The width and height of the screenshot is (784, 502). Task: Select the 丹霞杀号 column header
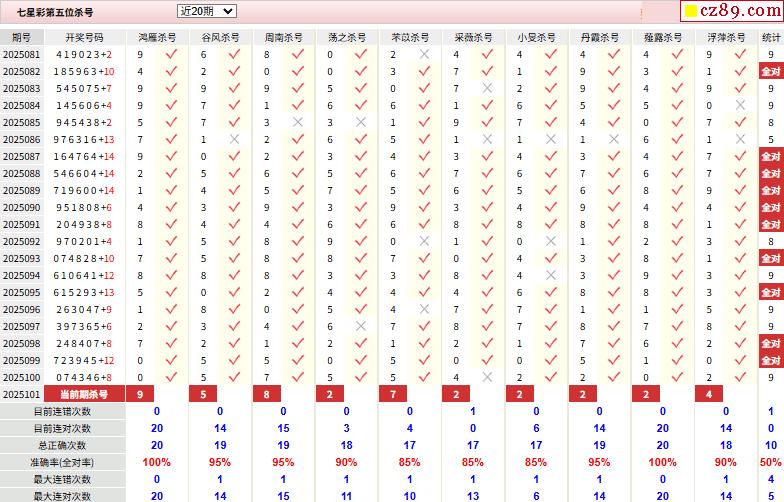pos(600,38)
